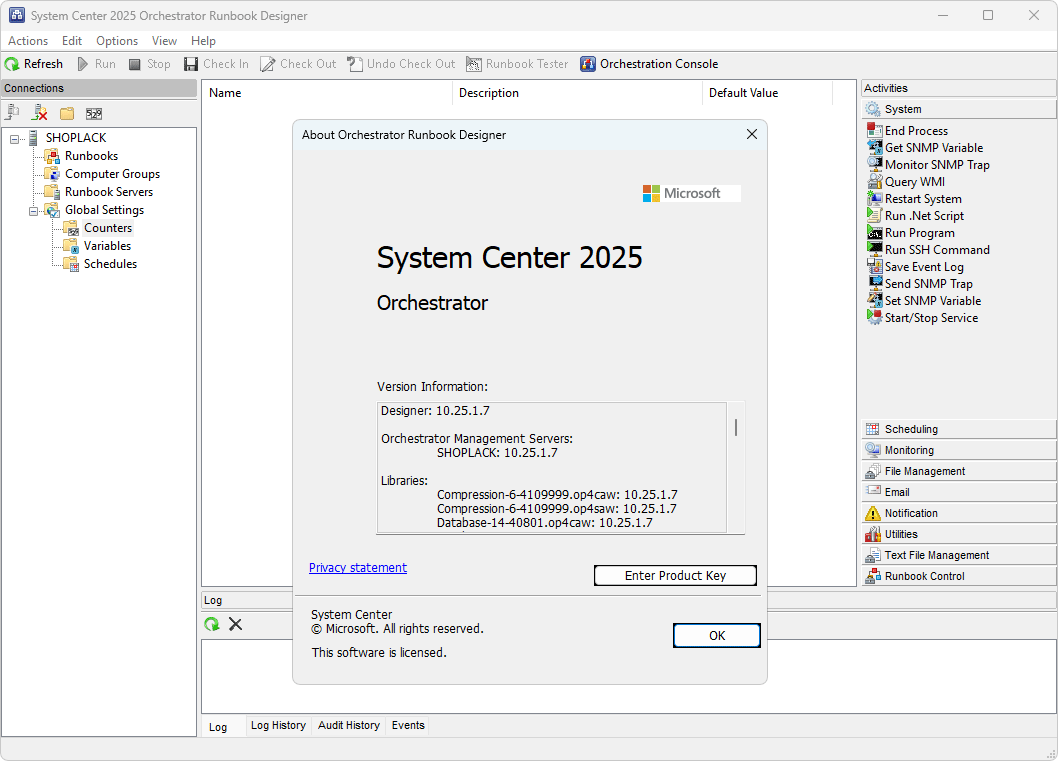This screenshot has height=761, width=1058.
Task: Click the Name column header
Action: [x=327, y=93]
